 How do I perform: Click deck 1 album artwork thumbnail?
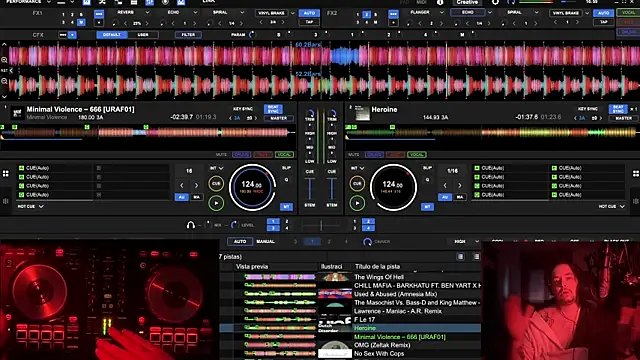[x=17, y=113]
